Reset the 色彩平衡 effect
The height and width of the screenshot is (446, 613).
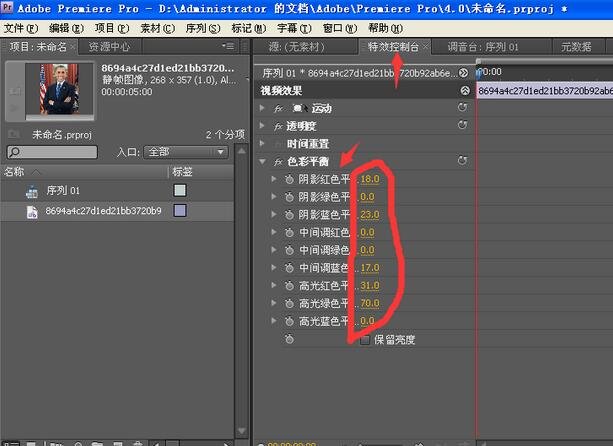tap(462, 161)
